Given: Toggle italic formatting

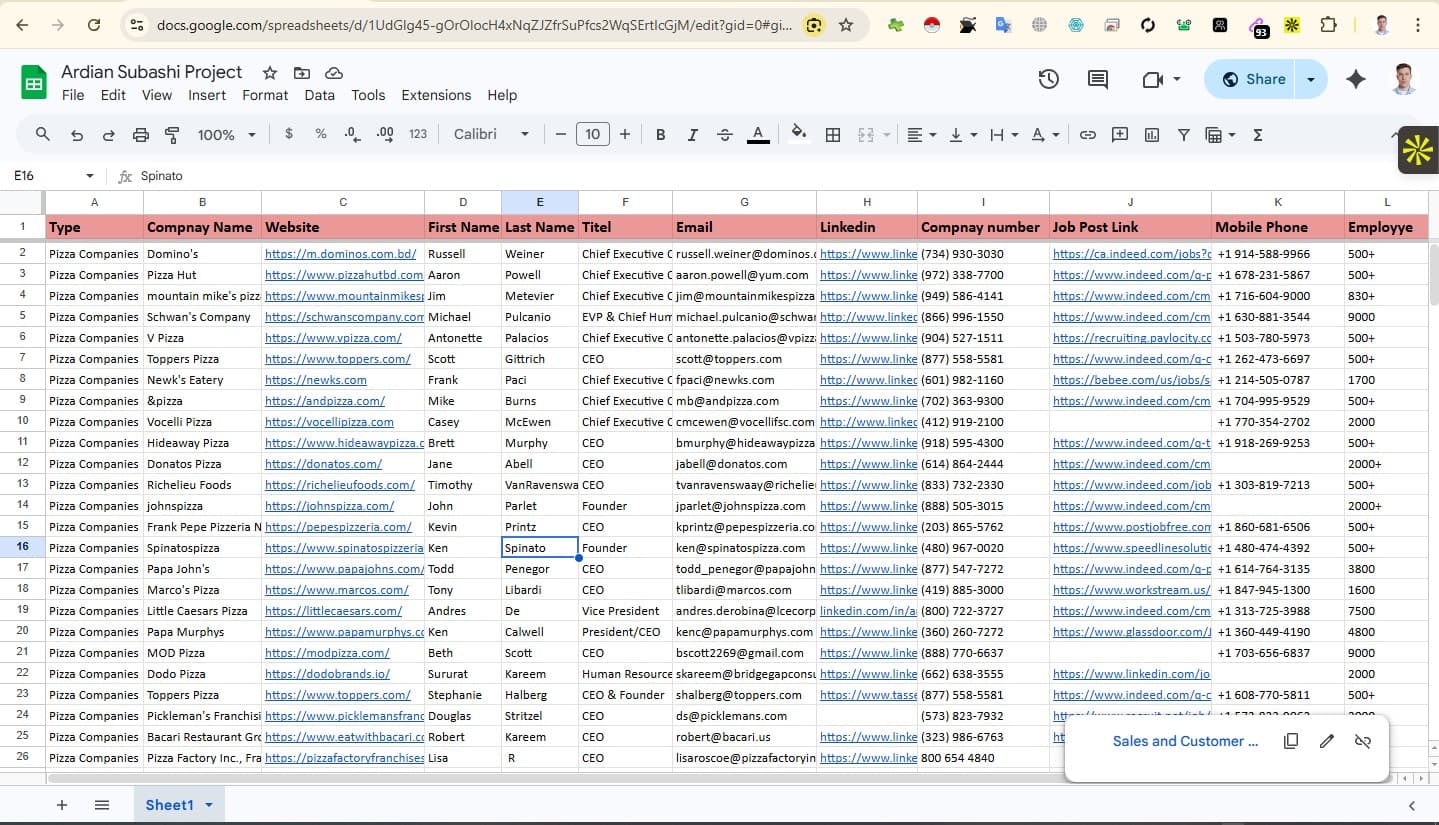Looking at the screenshot, I should [692, 134].
